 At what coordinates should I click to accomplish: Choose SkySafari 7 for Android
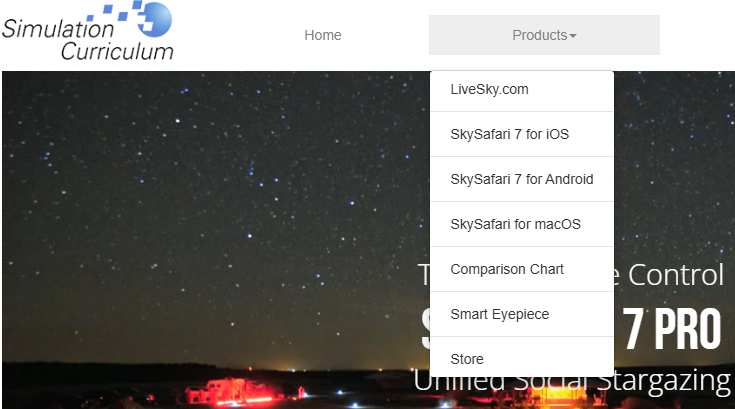522,179
